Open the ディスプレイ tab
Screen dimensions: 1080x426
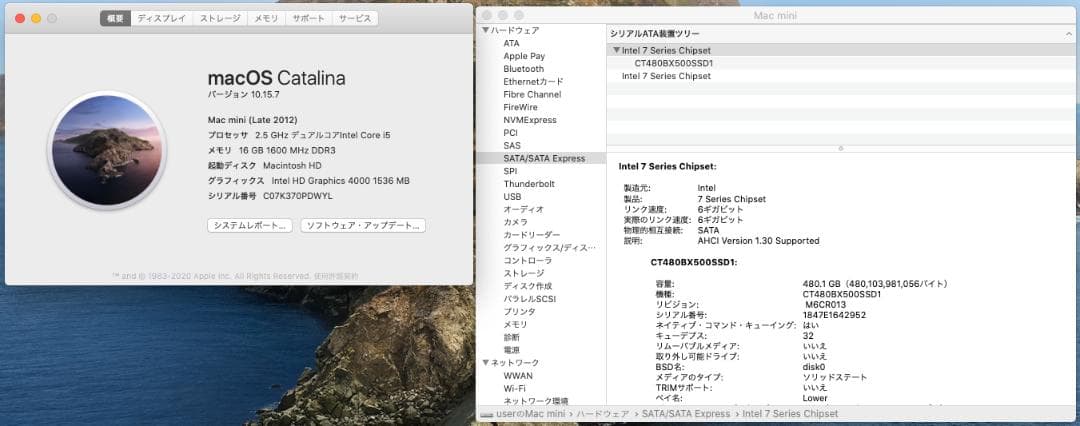[x=161, y=19]
